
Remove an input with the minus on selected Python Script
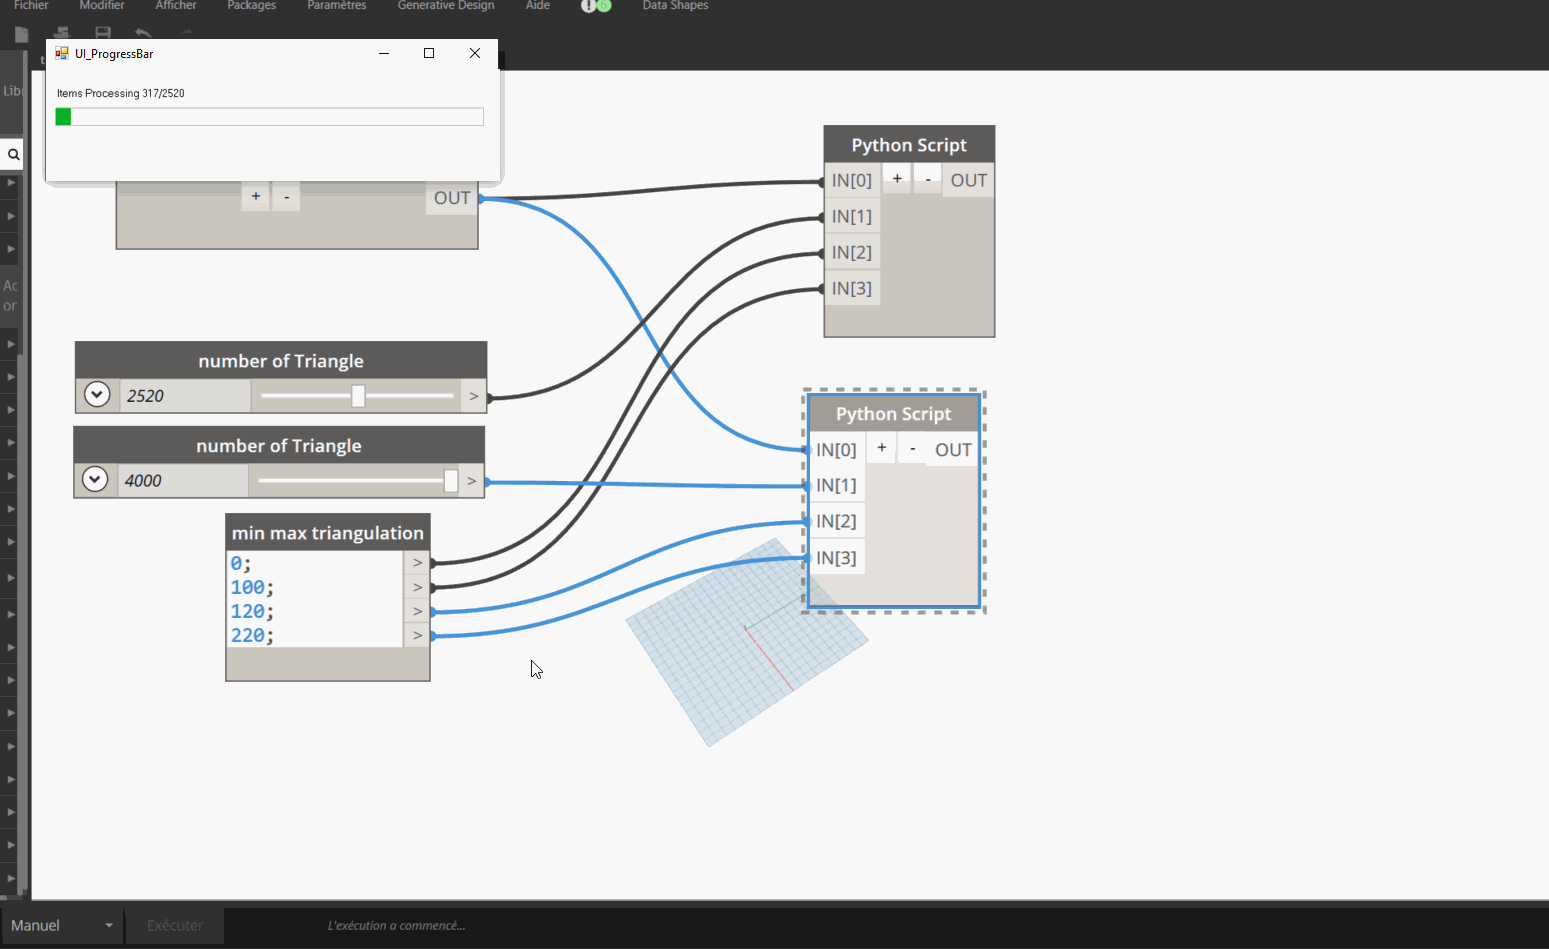point(912,448)
